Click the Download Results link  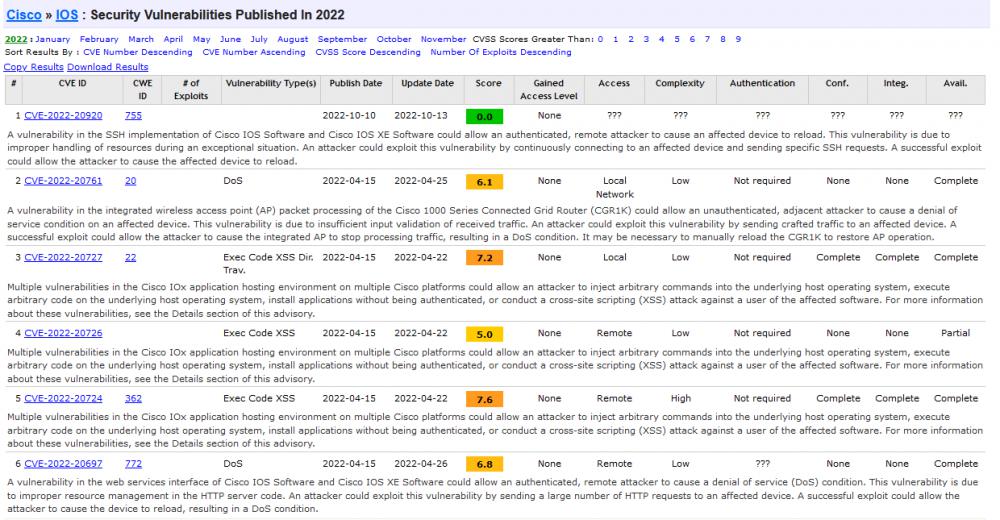pos(108,66)
